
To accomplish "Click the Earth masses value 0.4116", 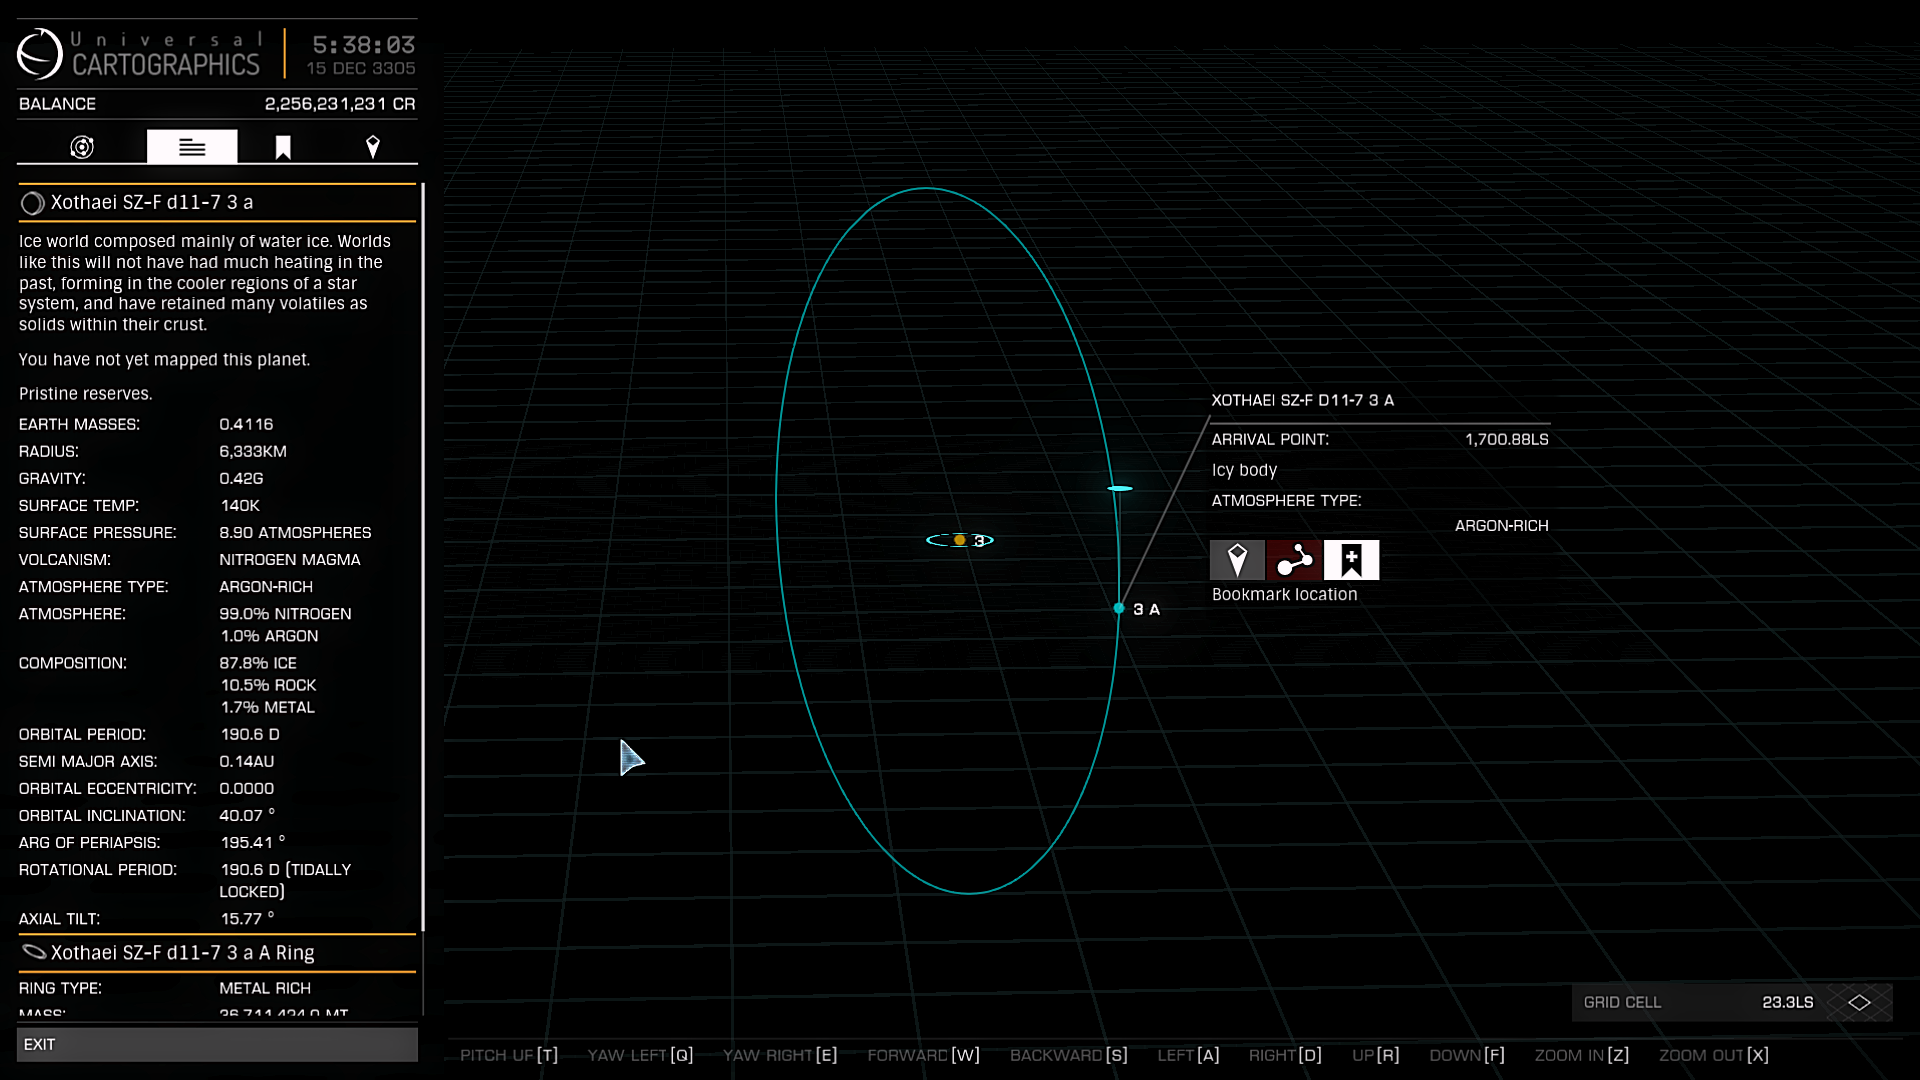I will [x=246, y=425].
